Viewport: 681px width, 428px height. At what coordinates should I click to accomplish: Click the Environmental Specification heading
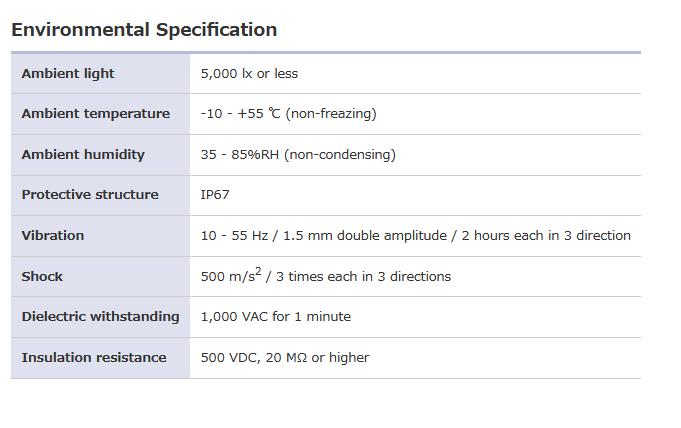click(x=144, y=30)
